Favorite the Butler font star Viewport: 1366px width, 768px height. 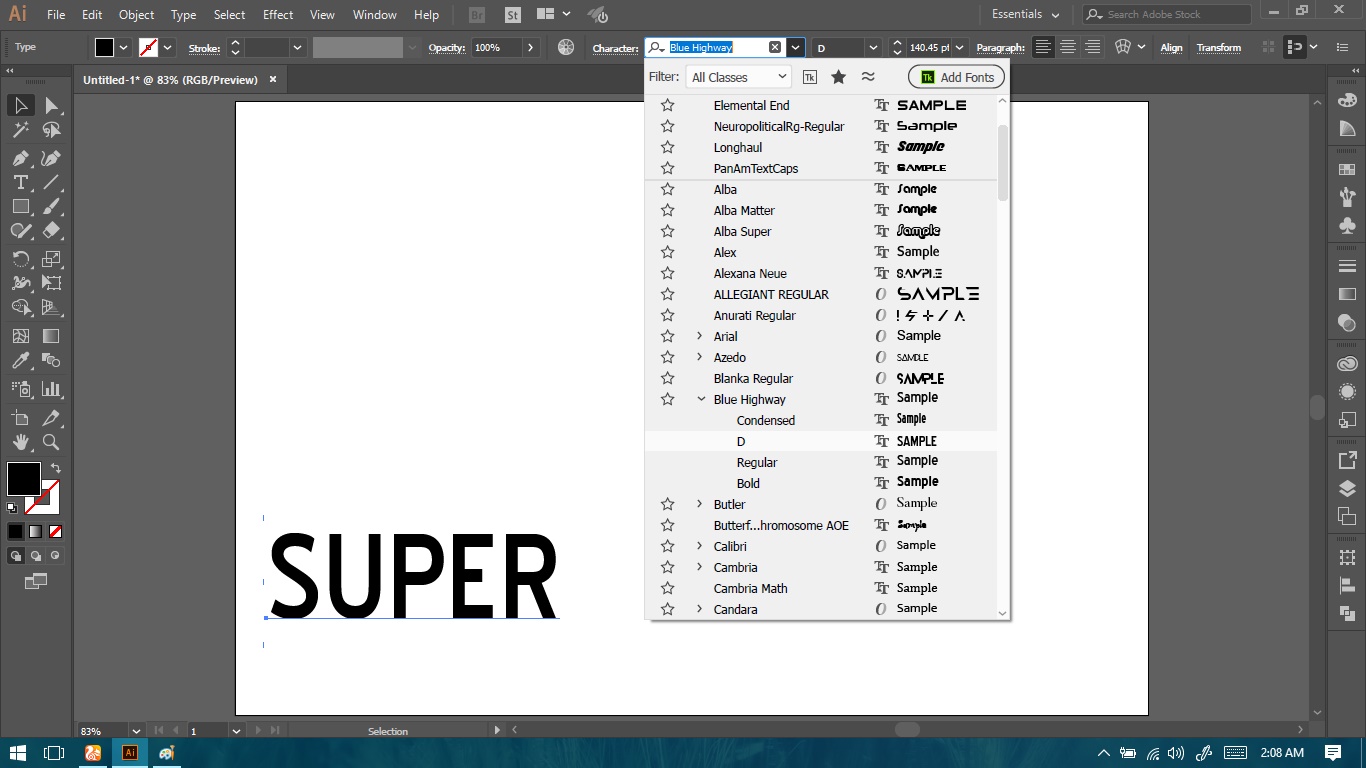pyautogui.click(x=667, y=504)
